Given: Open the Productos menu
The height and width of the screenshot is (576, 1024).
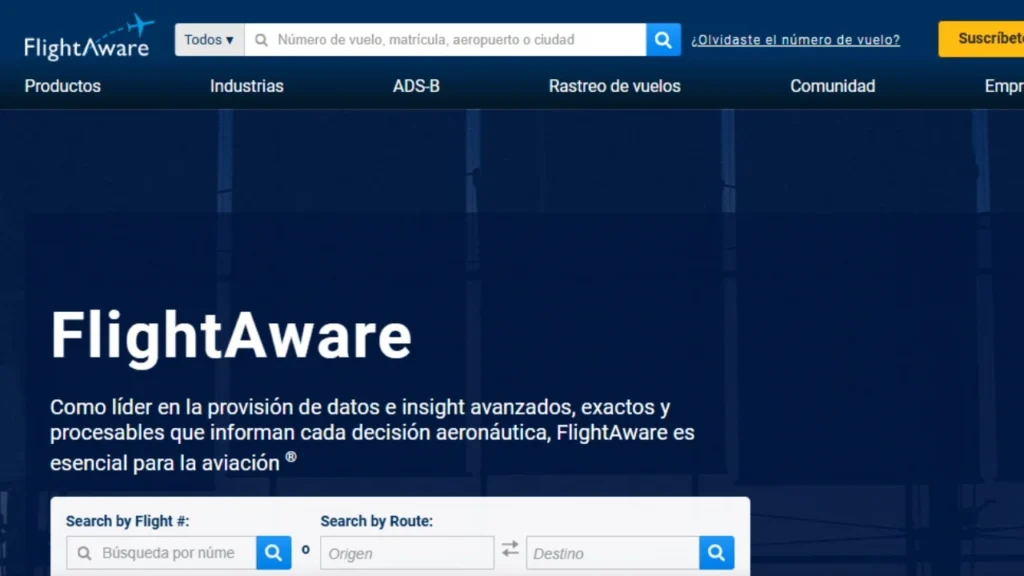Looking at the screenshot, I should (x=63, y=86).
